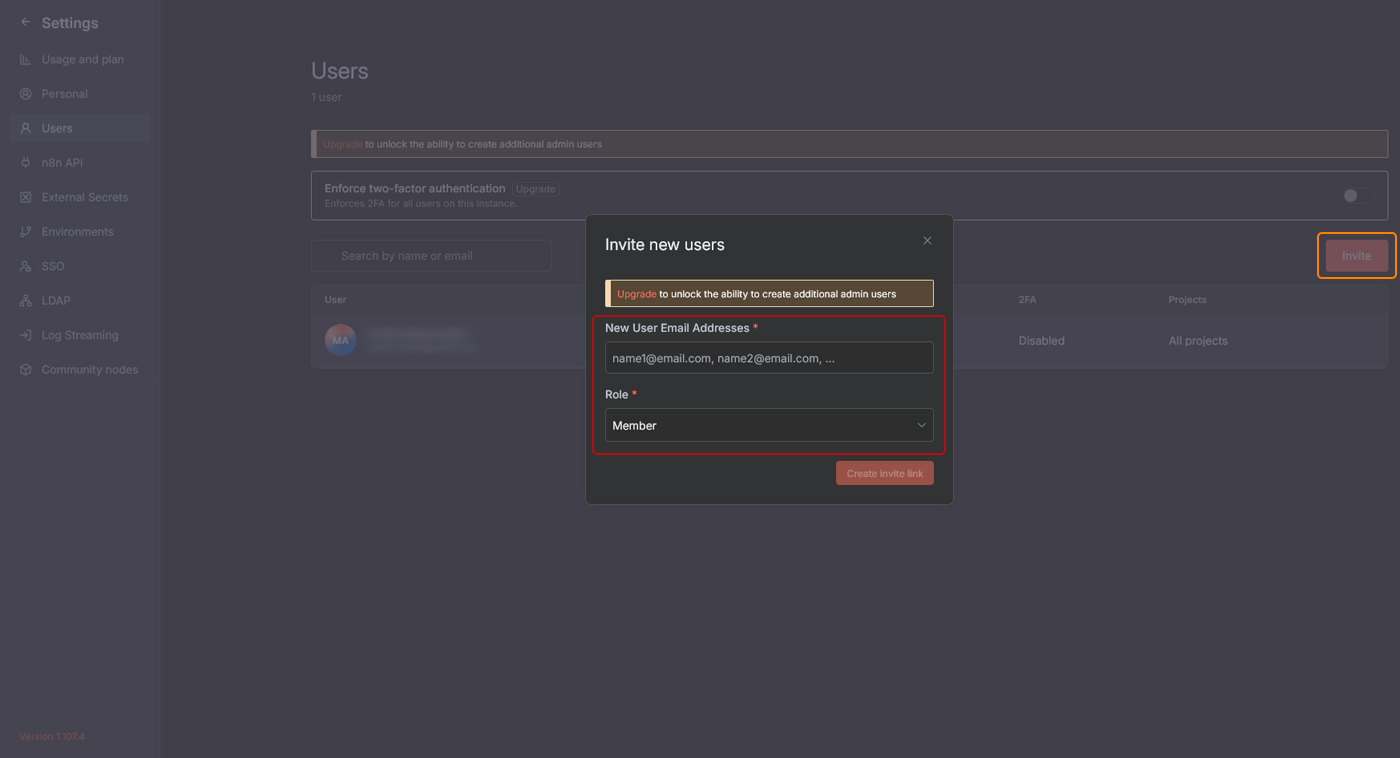
Task: Click the New User Email Addresses field
Action: pyautogui.click(x=768, y=358)
